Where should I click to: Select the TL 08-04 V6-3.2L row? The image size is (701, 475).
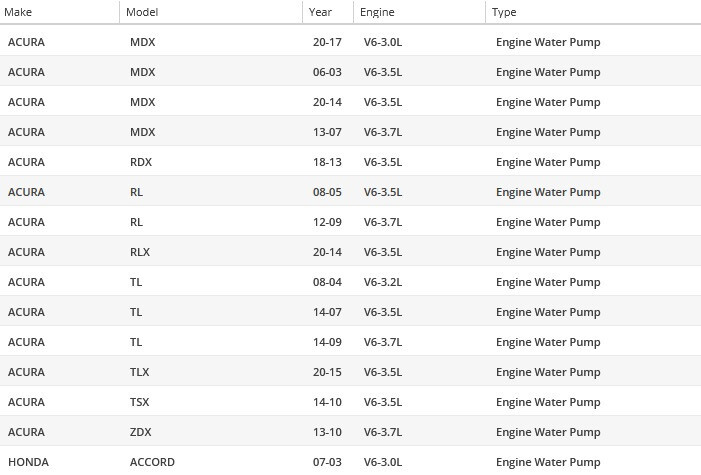[350, 282]
